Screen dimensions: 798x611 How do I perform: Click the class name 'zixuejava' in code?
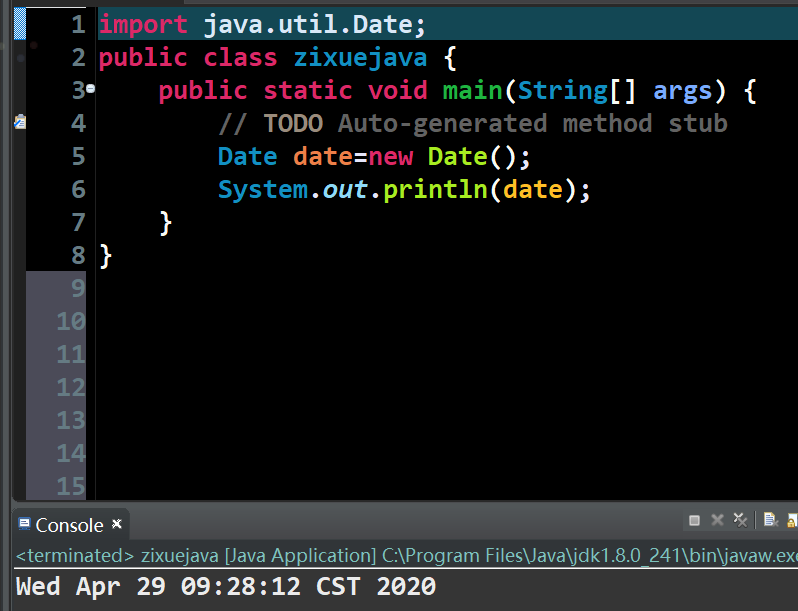360,57
